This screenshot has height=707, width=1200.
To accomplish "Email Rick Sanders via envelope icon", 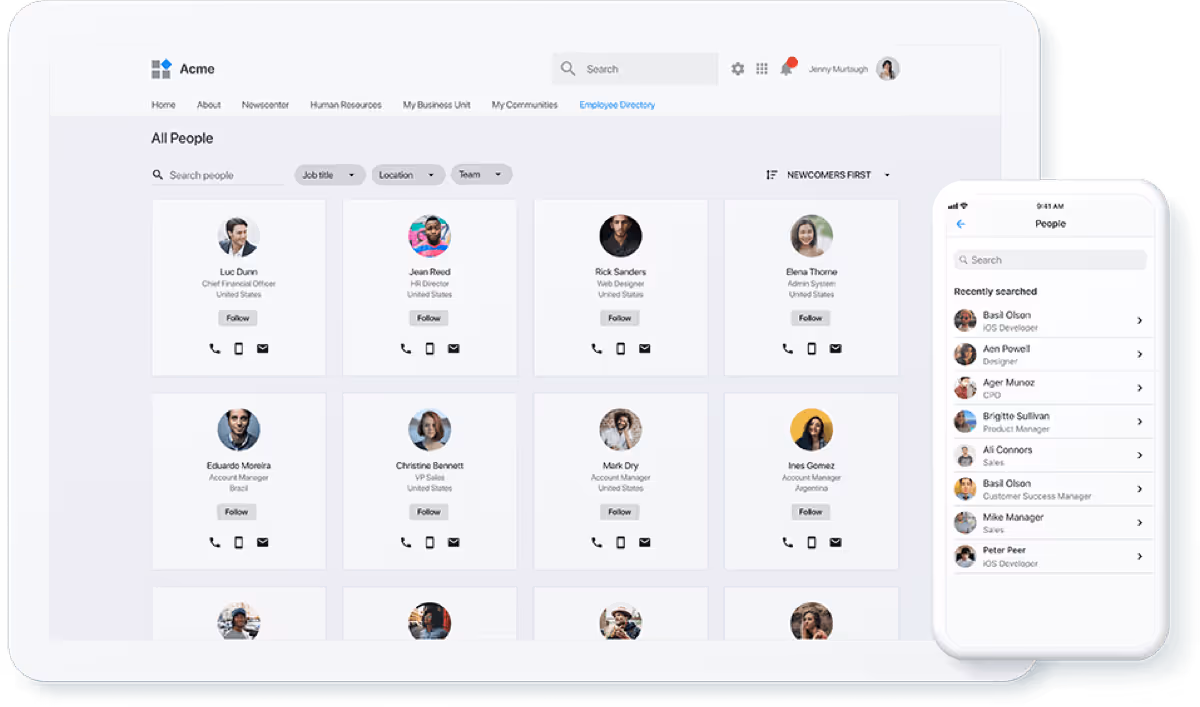I will pos(645,349).
